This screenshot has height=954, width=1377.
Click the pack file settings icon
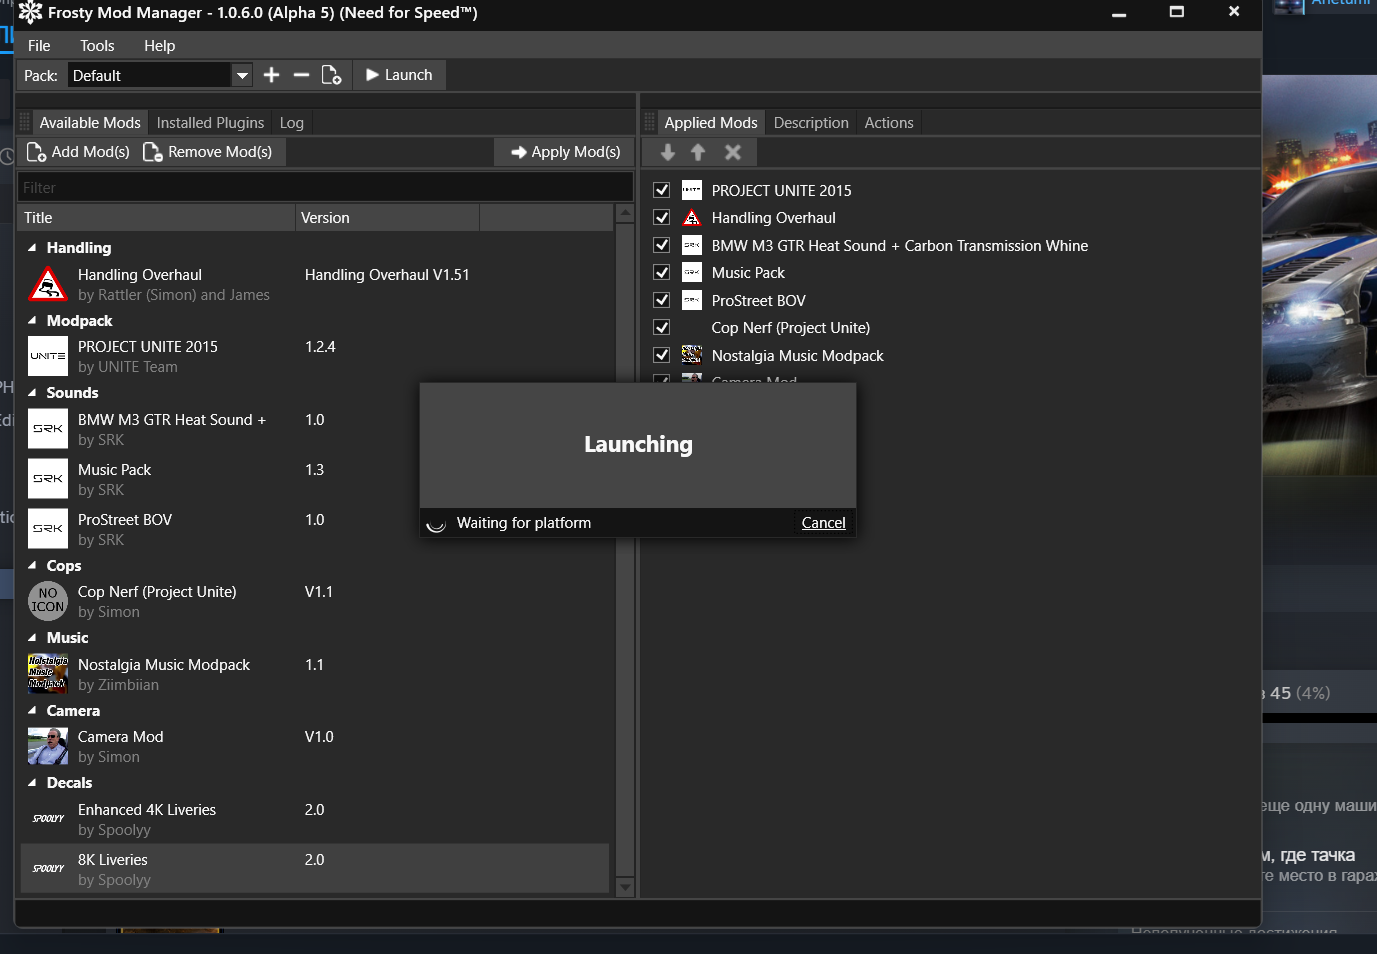tap(331, 75)
